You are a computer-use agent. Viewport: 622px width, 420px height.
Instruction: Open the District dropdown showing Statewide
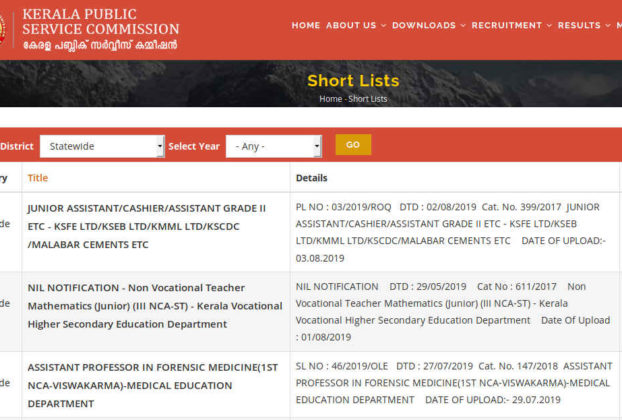tap(102, 146)
